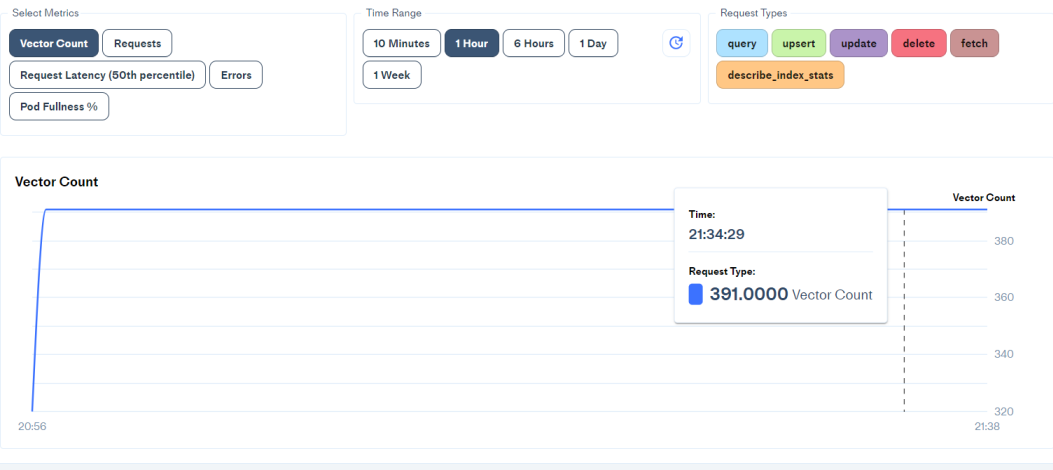Click the 391.0000 value in tooltip
1053x470 pixels.
pos(749,294)
